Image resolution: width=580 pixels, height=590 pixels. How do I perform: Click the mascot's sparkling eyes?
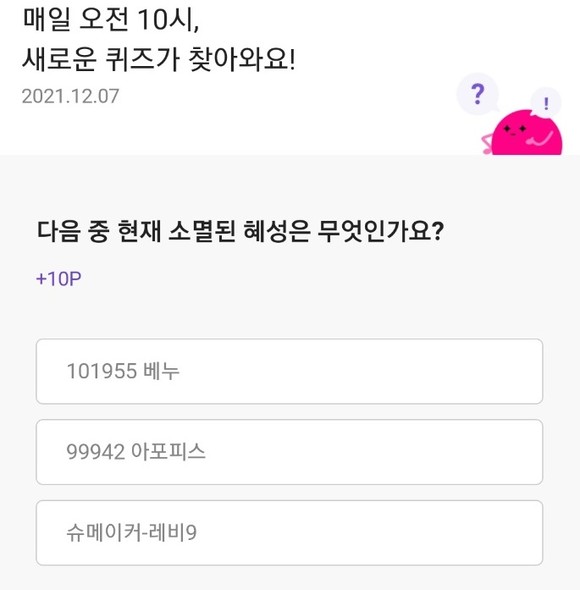[515, 129]
